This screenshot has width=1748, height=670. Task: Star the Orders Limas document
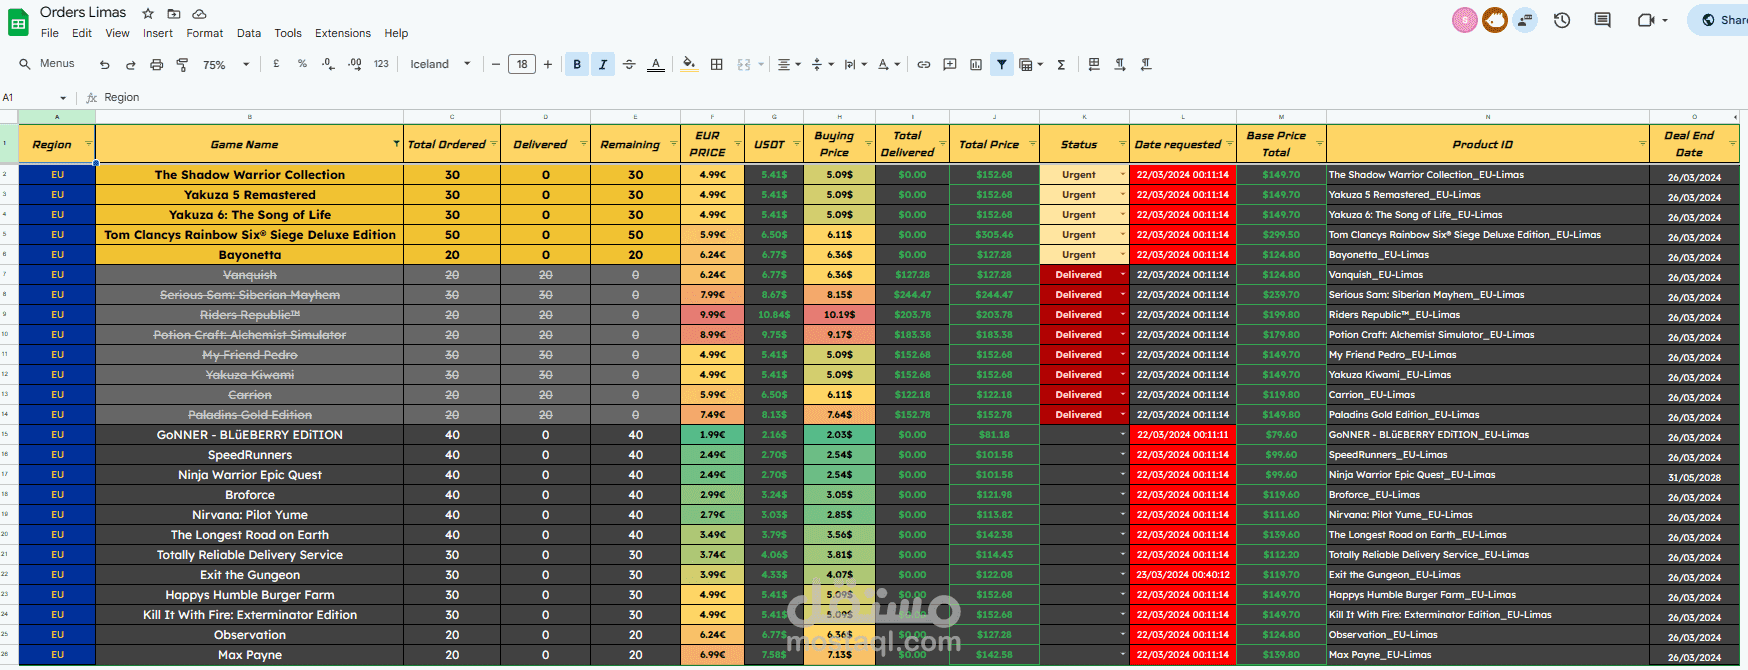click(x=148, y=13)
